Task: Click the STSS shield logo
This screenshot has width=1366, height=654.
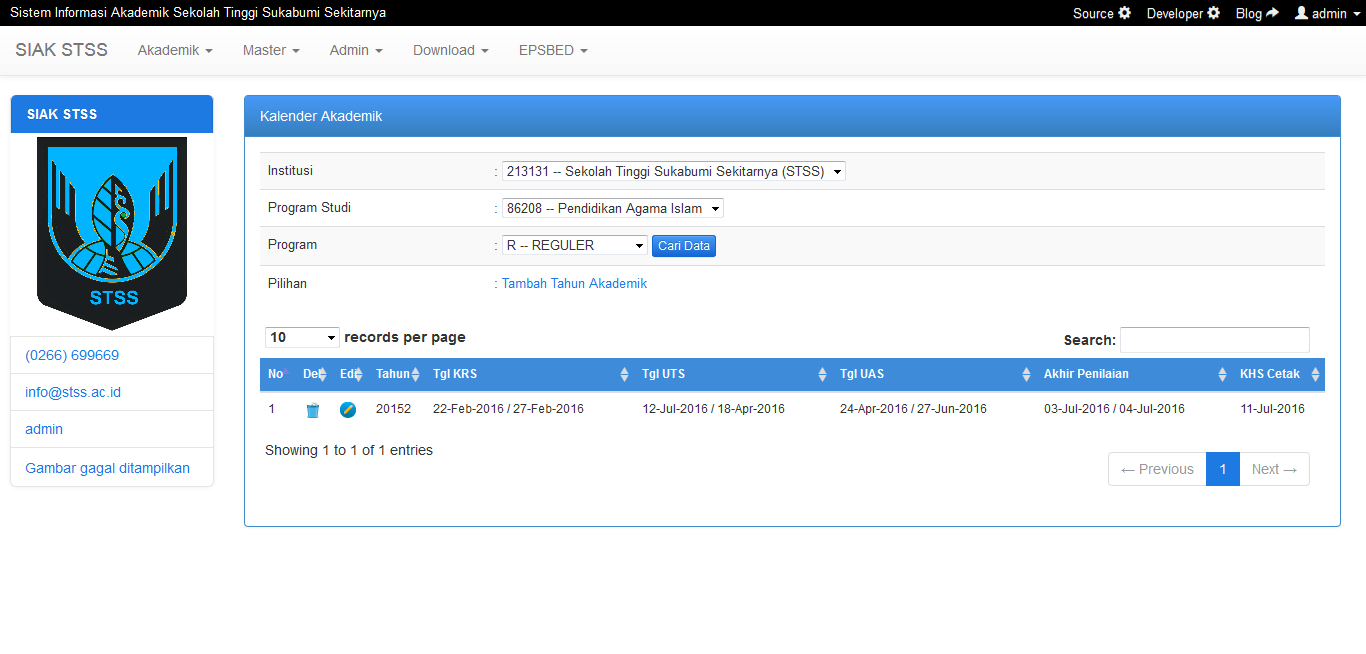Action: coord(111,232)
